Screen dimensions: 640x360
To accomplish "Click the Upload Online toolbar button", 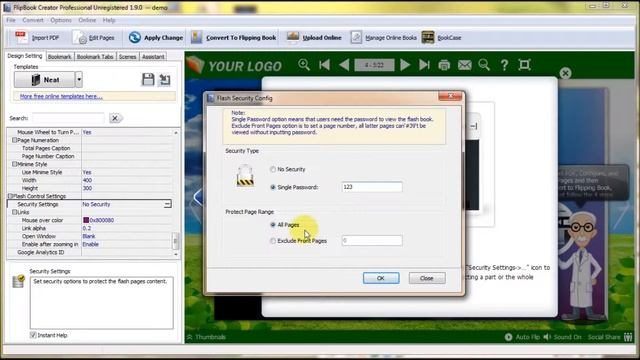I will (314, 38).
